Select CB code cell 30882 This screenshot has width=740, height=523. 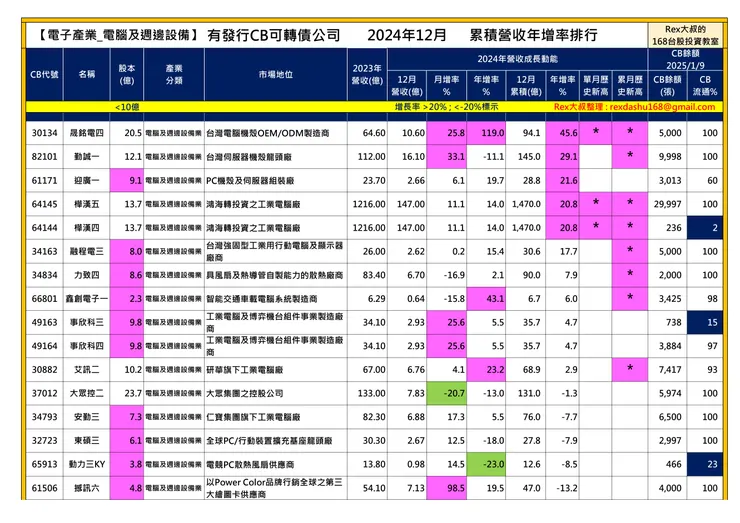click(44, 369)
